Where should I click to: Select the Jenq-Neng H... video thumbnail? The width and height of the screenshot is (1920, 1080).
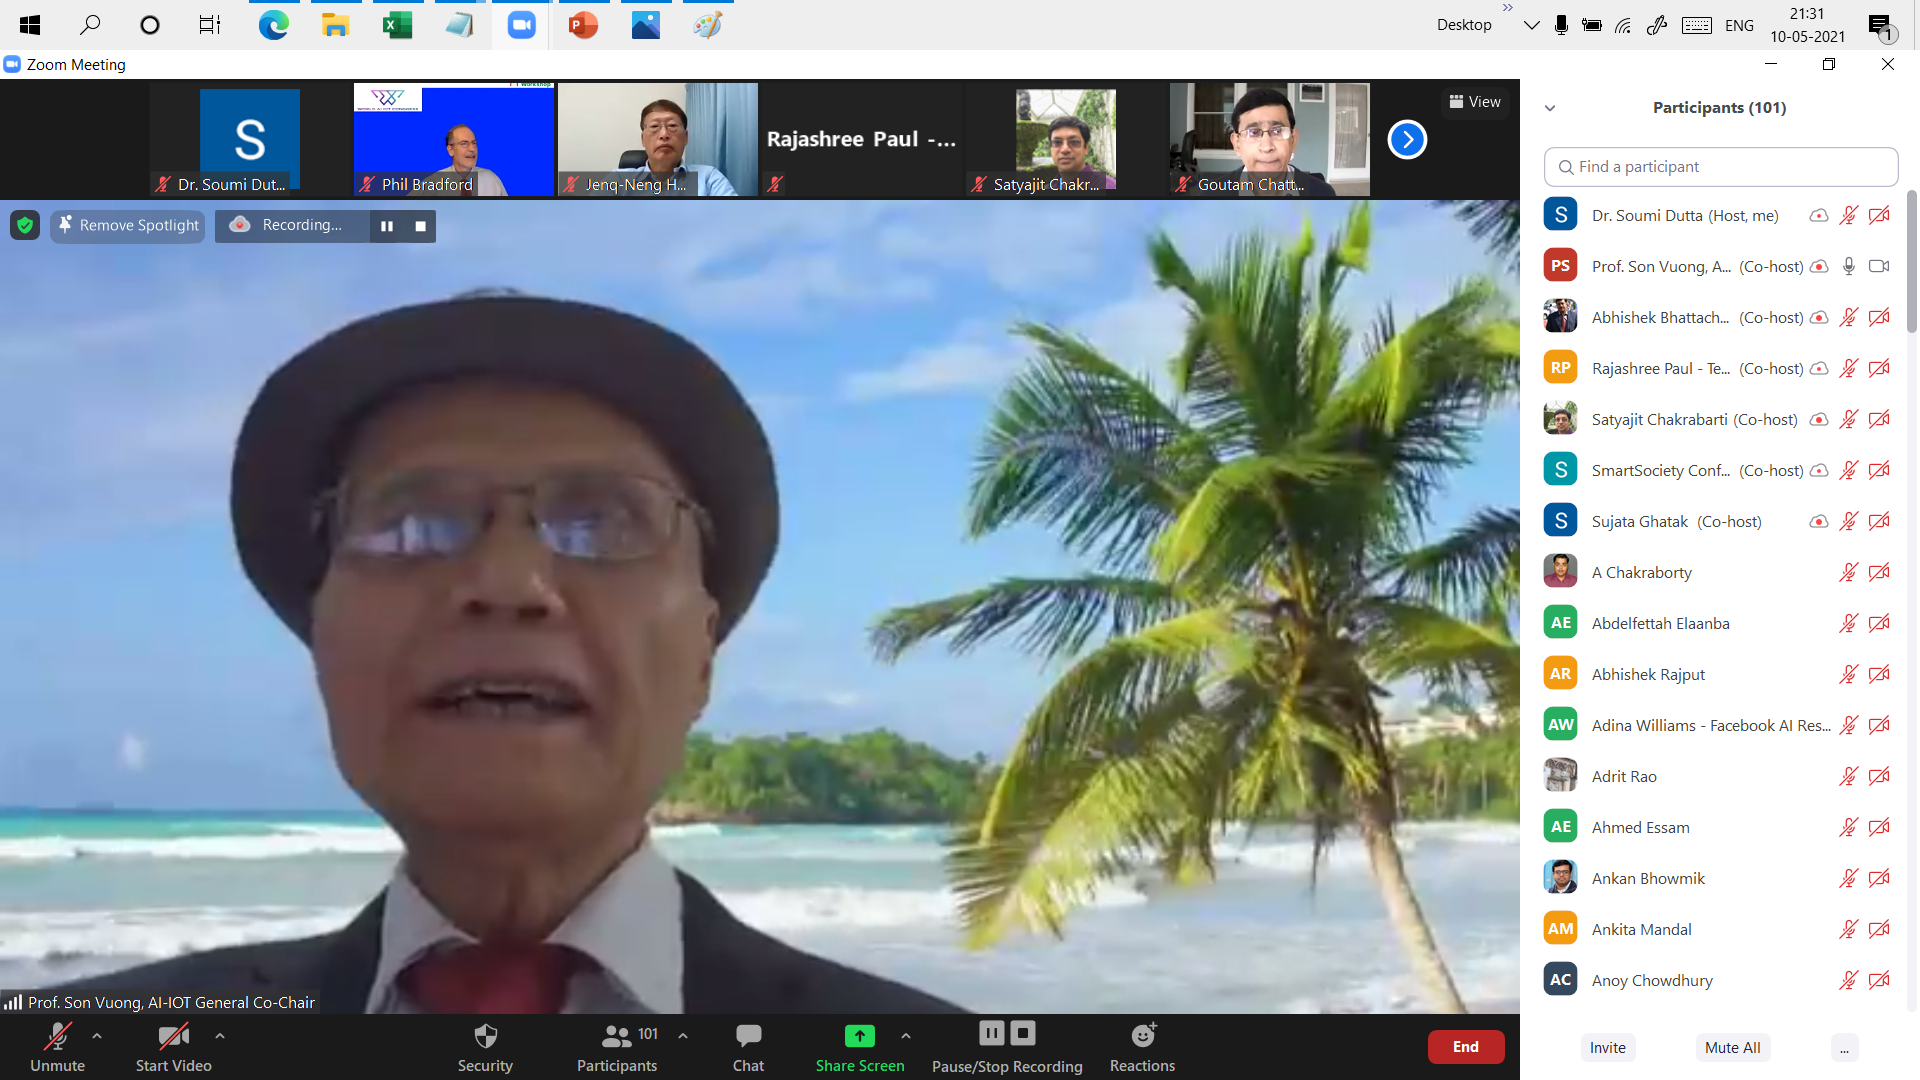(657, 139)
